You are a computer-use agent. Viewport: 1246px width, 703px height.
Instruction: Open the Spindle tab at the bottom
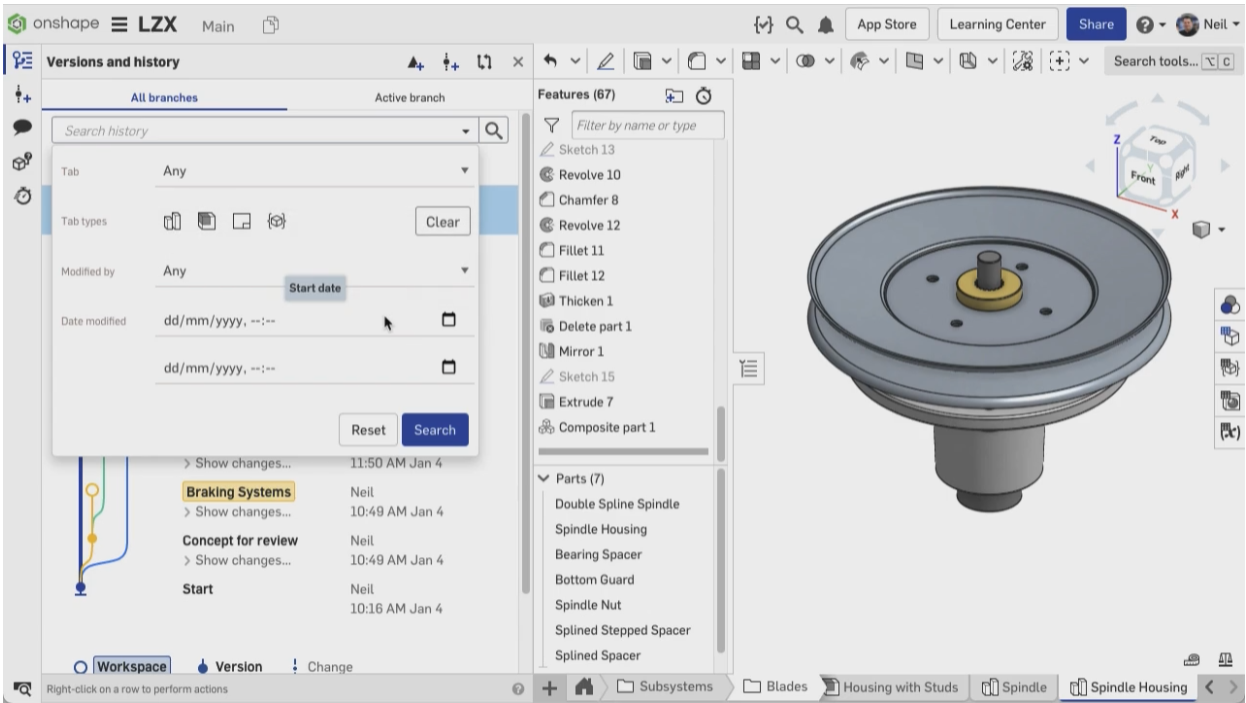pyautogui.click(x=1014, y=687)
